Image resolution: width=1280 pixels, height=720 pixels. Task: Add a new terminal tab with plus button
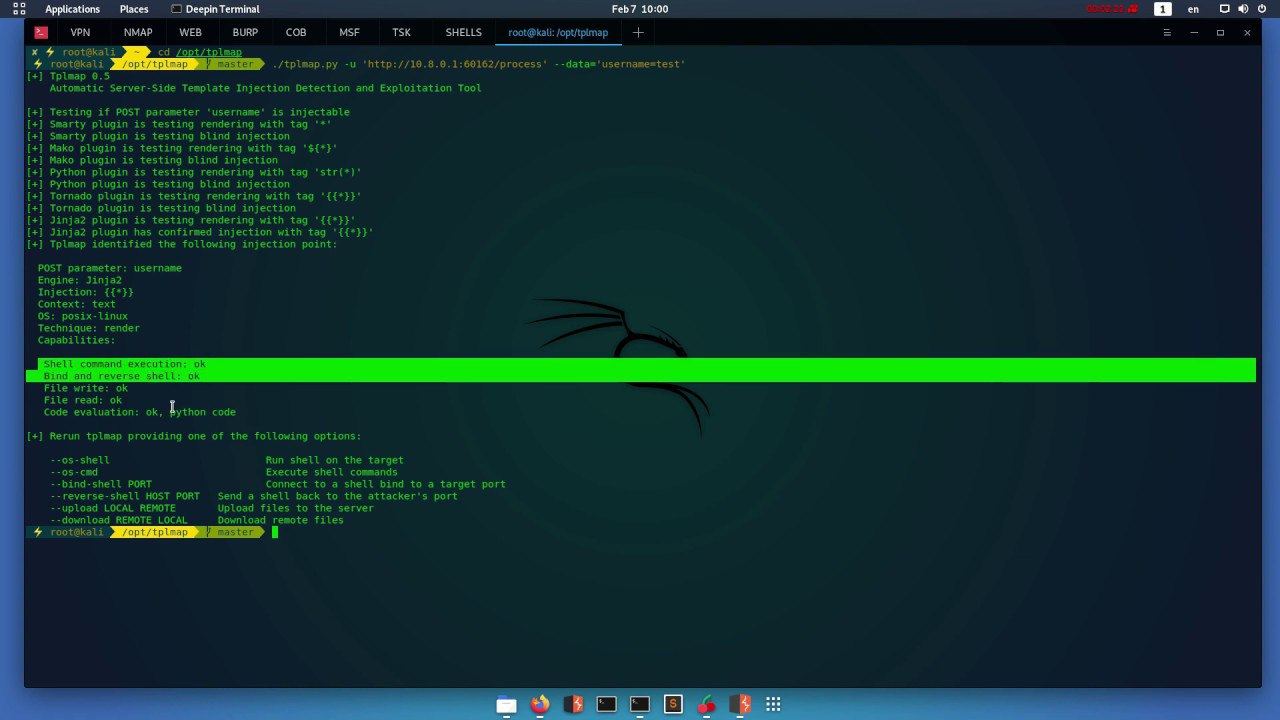coord(638,32)
